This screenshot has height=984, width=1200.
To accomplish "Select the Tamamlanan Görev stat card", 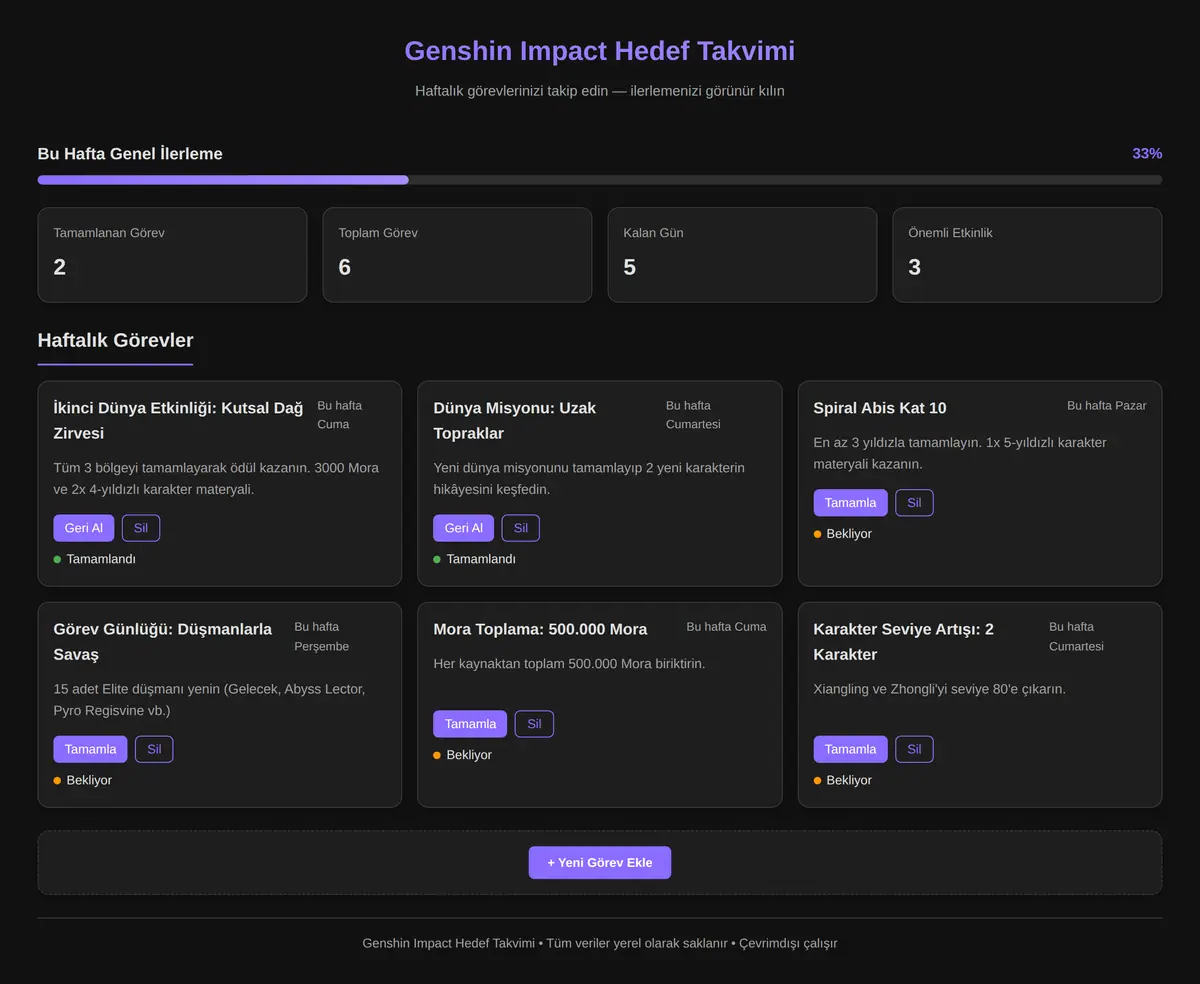I will [x=172, y=255].
